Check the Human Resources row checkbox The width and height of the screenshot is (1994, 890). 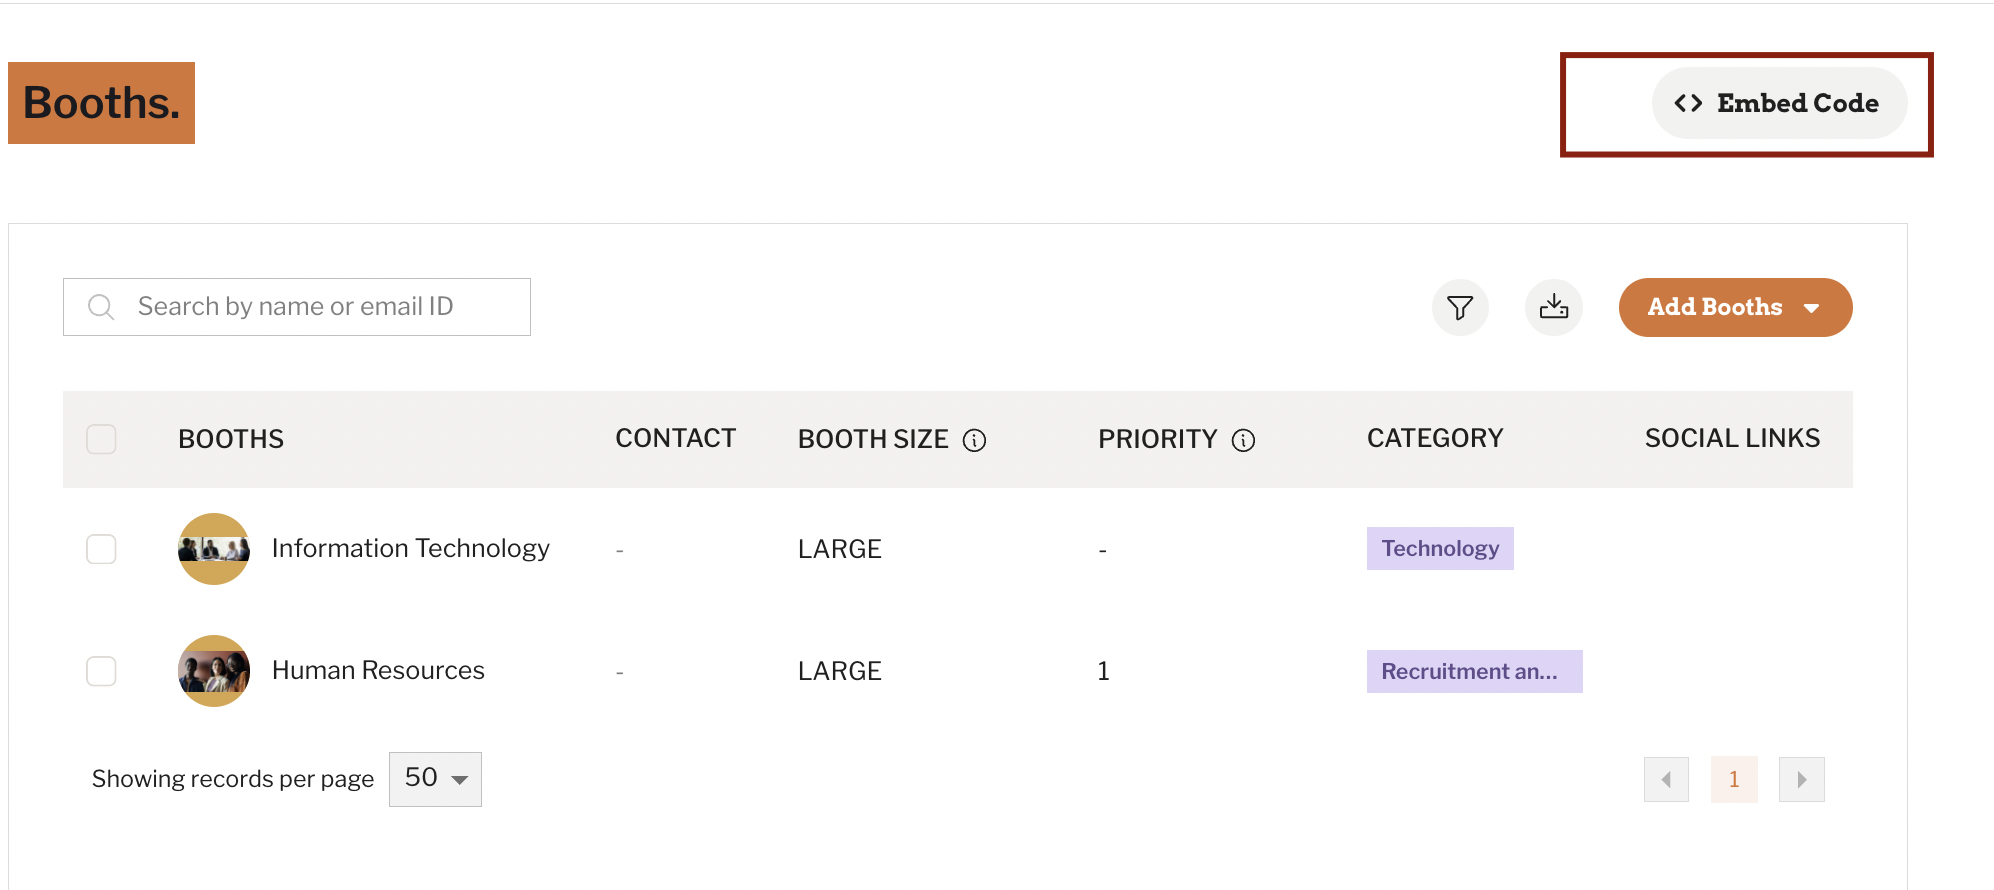(101, 671)
